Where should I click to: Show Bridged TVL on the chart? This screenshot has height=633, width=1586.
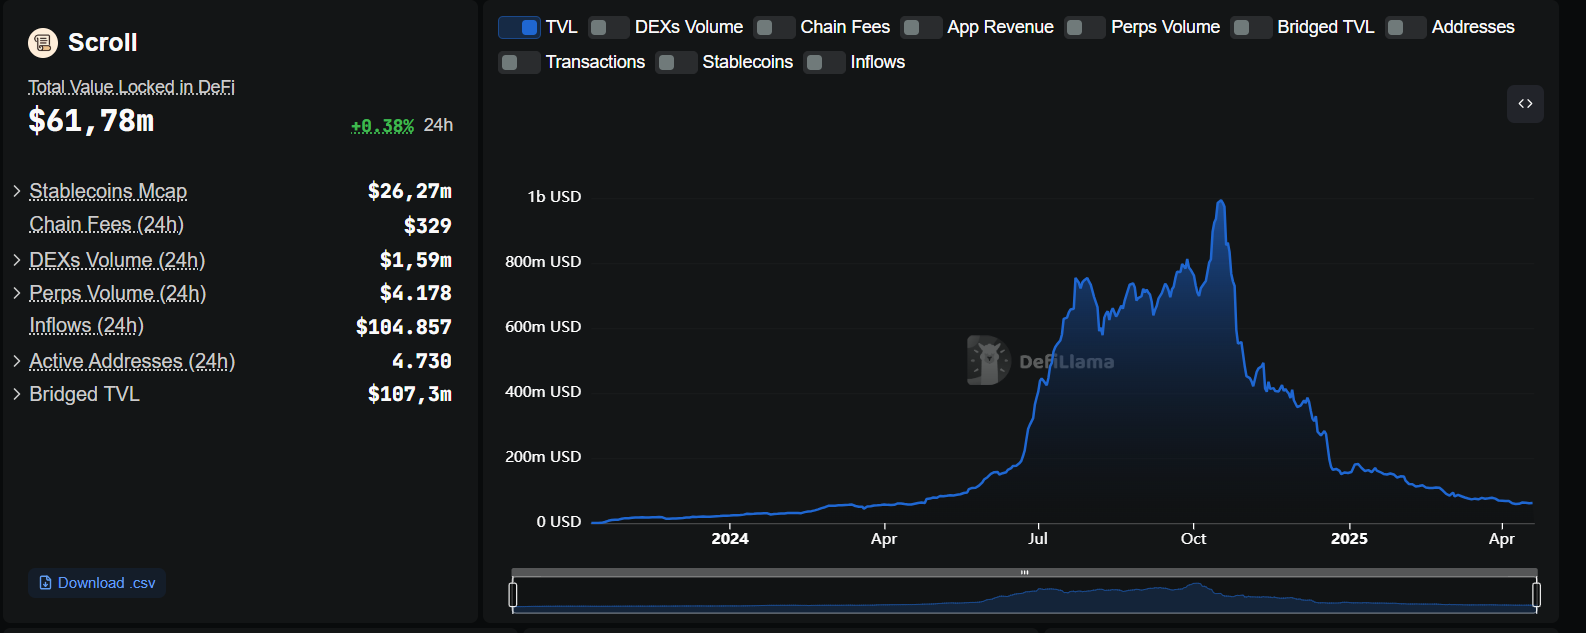[x=1251, y=27]
